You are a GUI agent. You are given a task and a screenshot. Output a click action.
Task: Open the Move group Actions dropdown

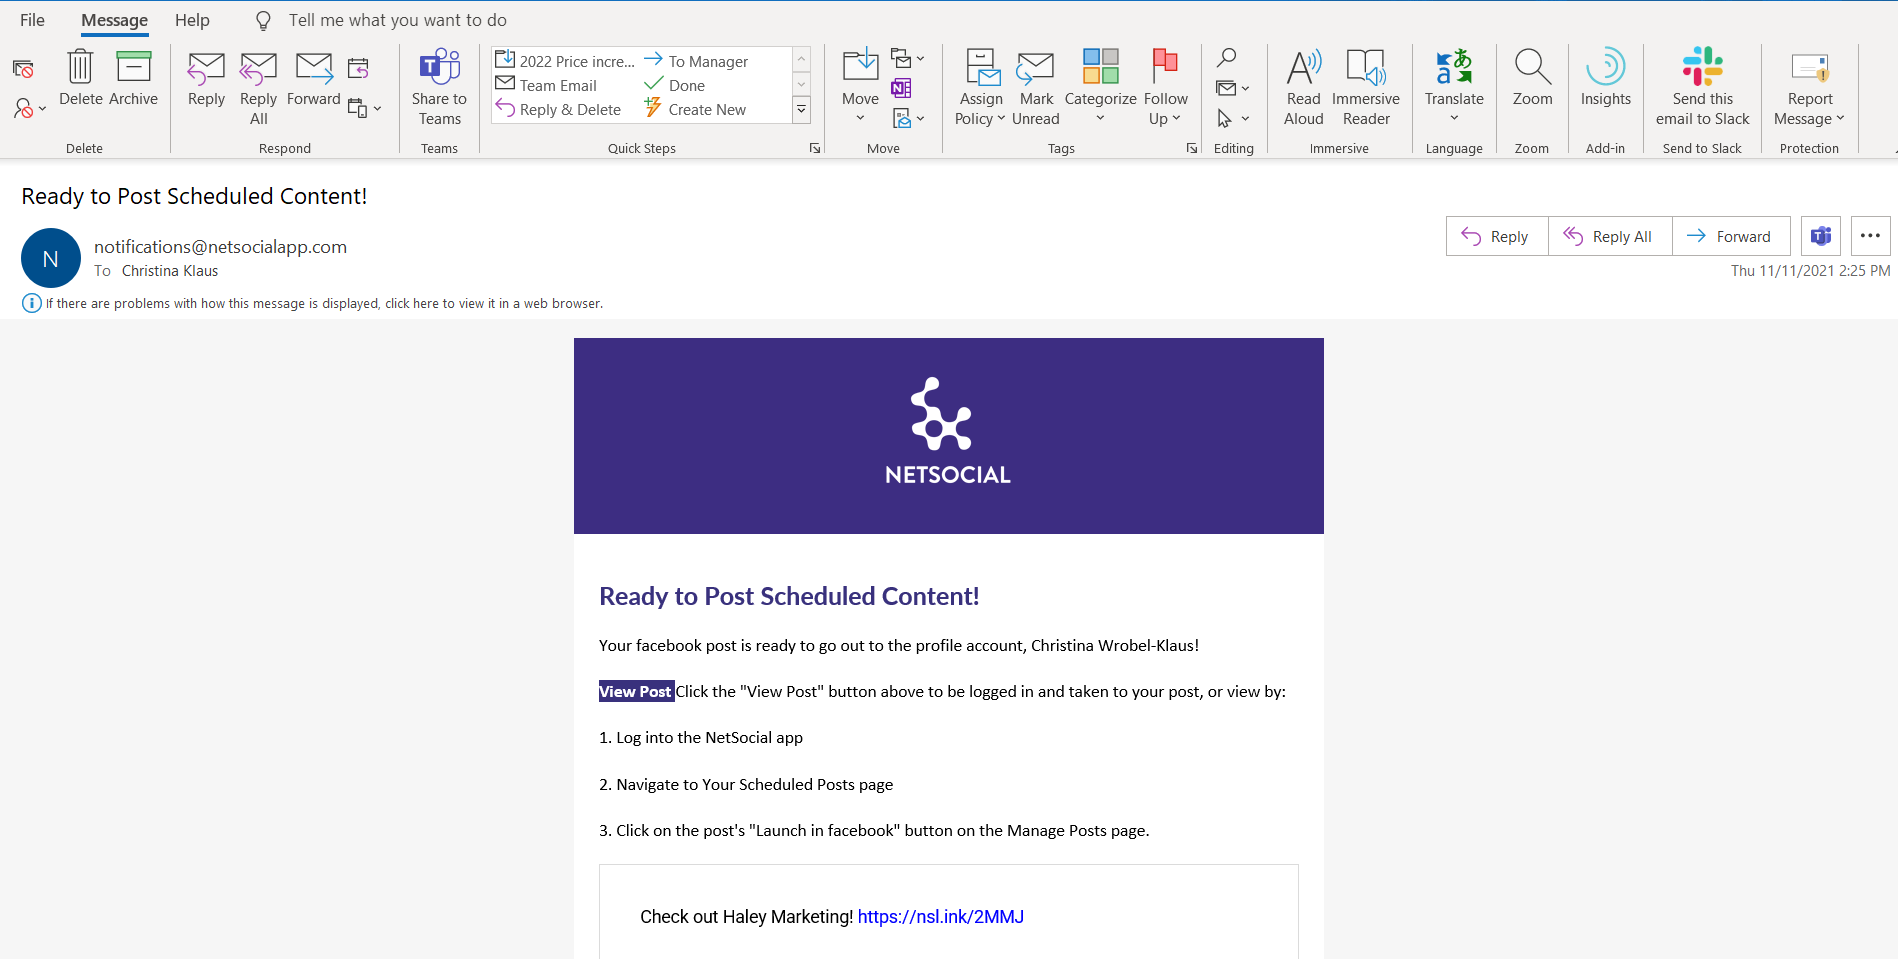click(x=908, y=118)
